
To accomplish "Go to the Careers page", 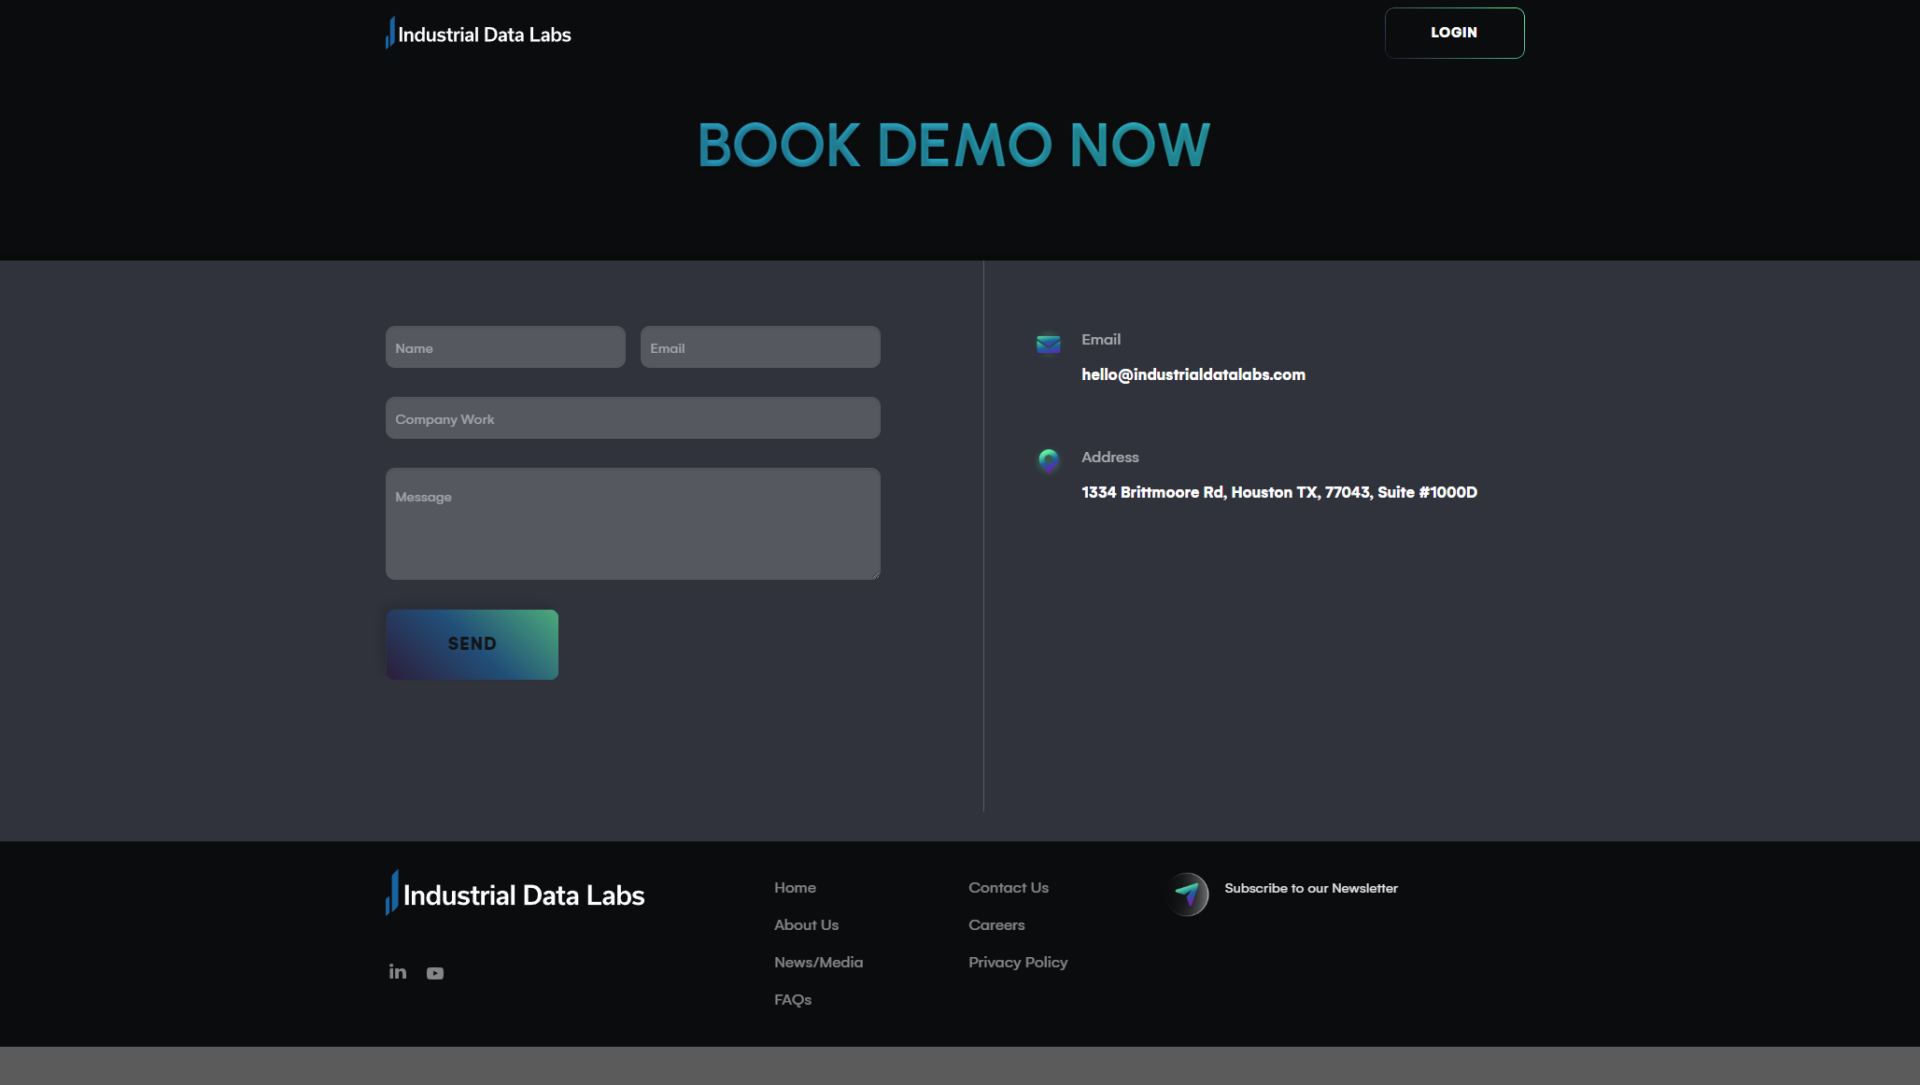I will [x=996, y=924].
